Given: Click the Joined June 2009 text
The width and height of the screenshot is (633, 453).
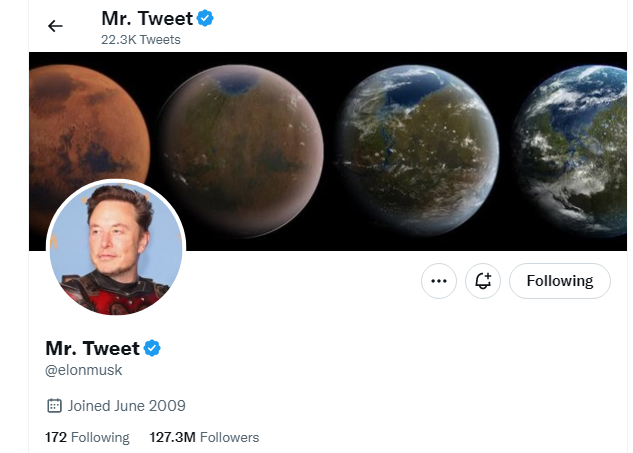Looking at the screenshot, I should [126, 406].
